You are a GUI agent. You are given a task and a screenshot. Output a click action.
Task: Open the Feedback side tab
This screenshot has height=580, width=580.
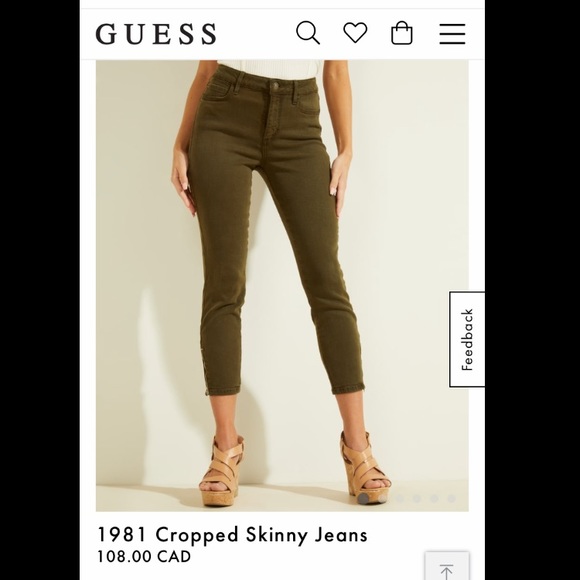[467, 340]
